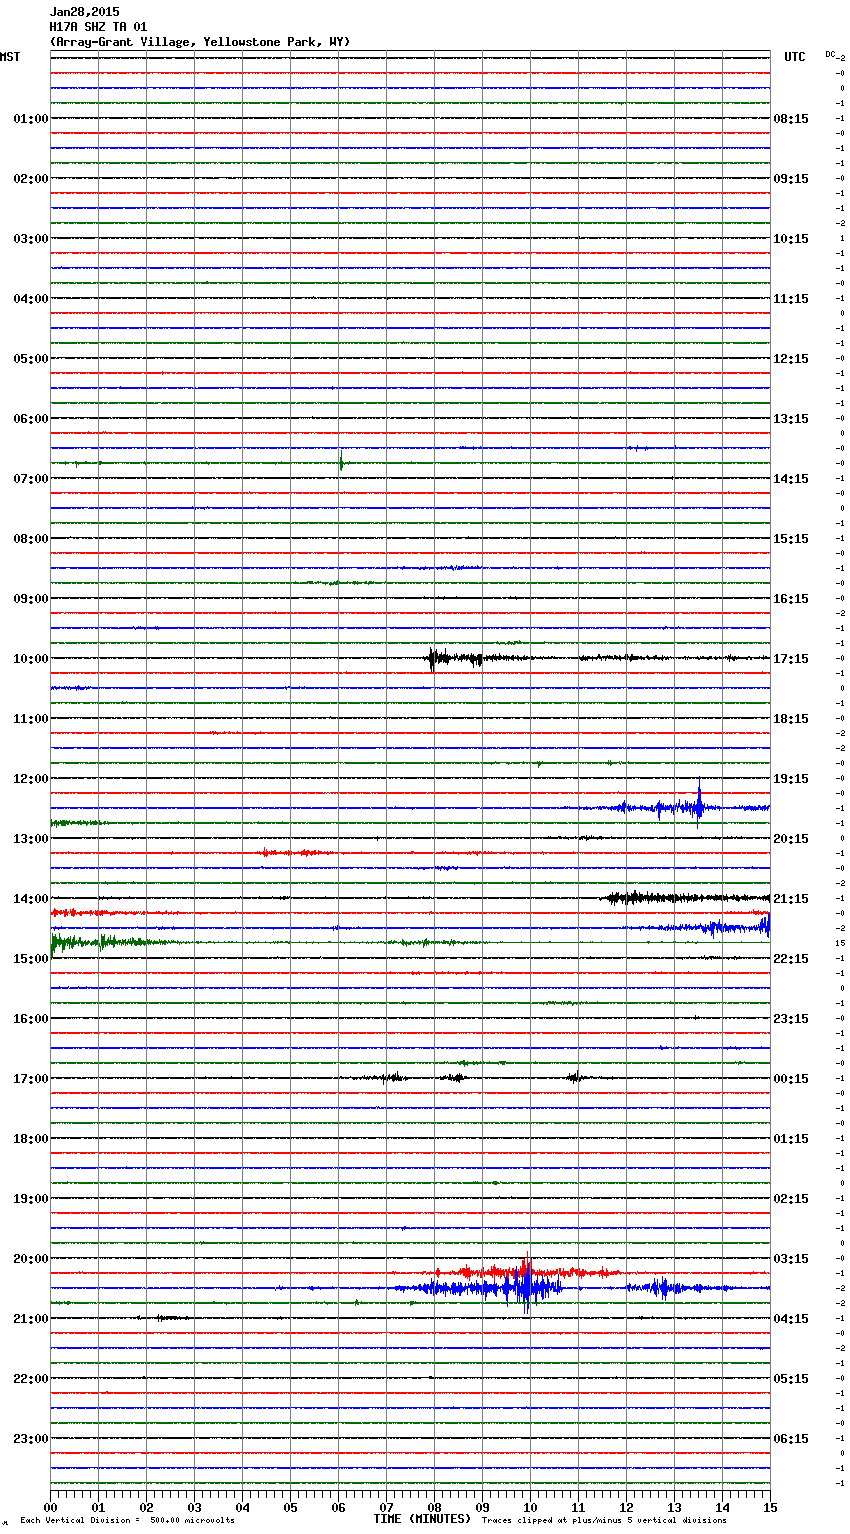This screenshot has width=850, height=1534.
Task: Click the 06:15 UTC time label
Action: click(x=791, y=1439)
